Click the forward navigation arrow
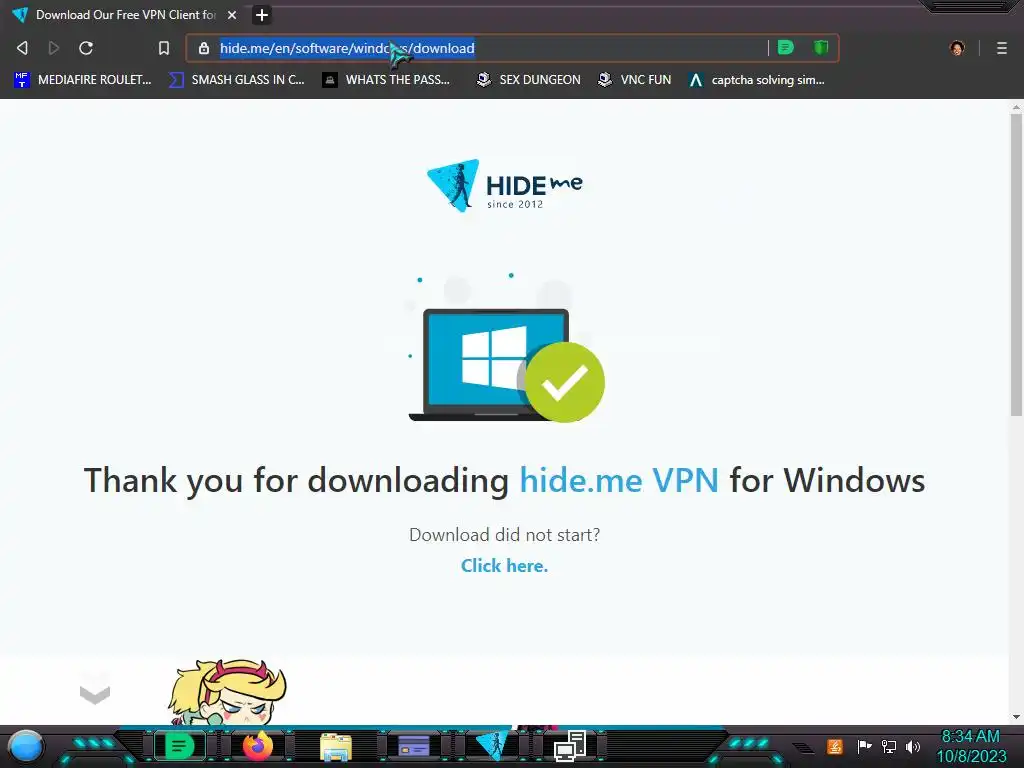 (54, 48)
